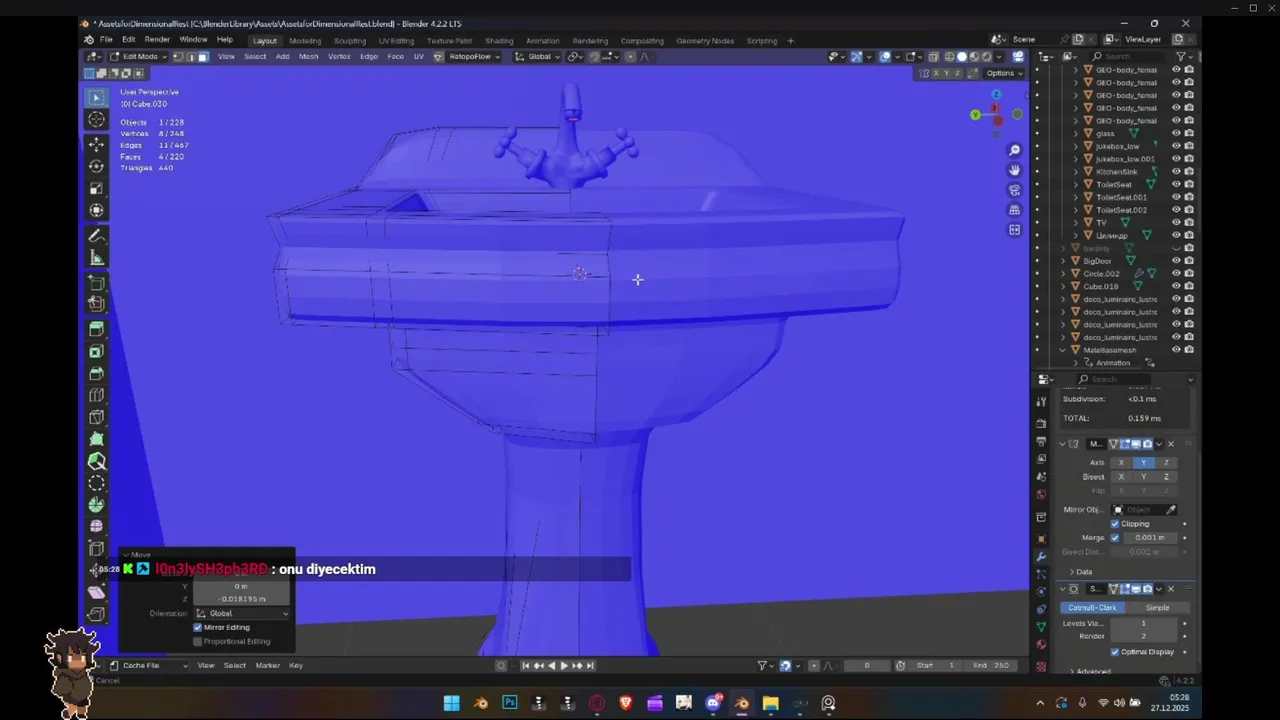Switch to the Sculpting workspace tab
Viewport: 1280px width, 720px height.
(350, 41)
